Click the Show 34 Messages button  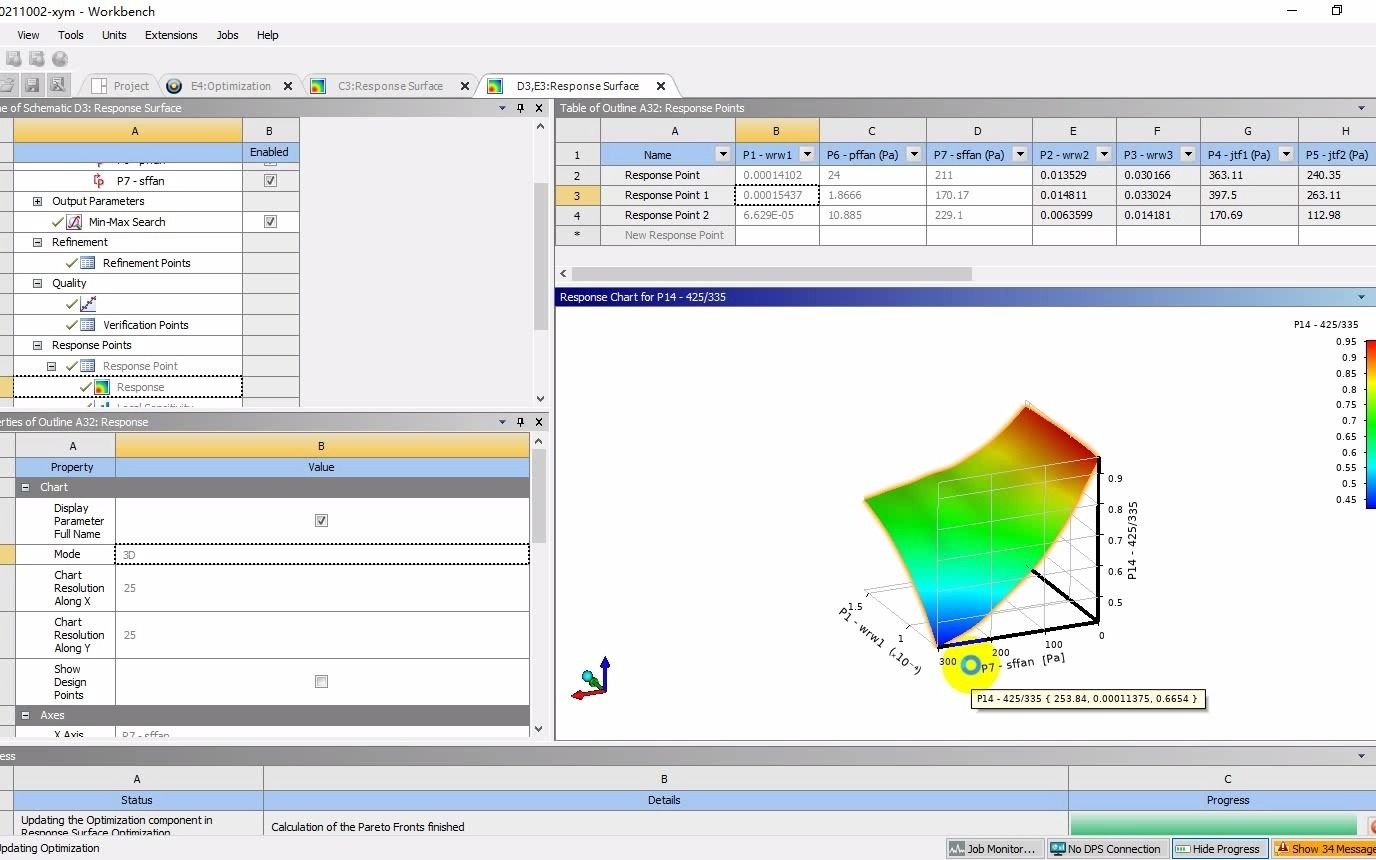[x=1324, y=849]
